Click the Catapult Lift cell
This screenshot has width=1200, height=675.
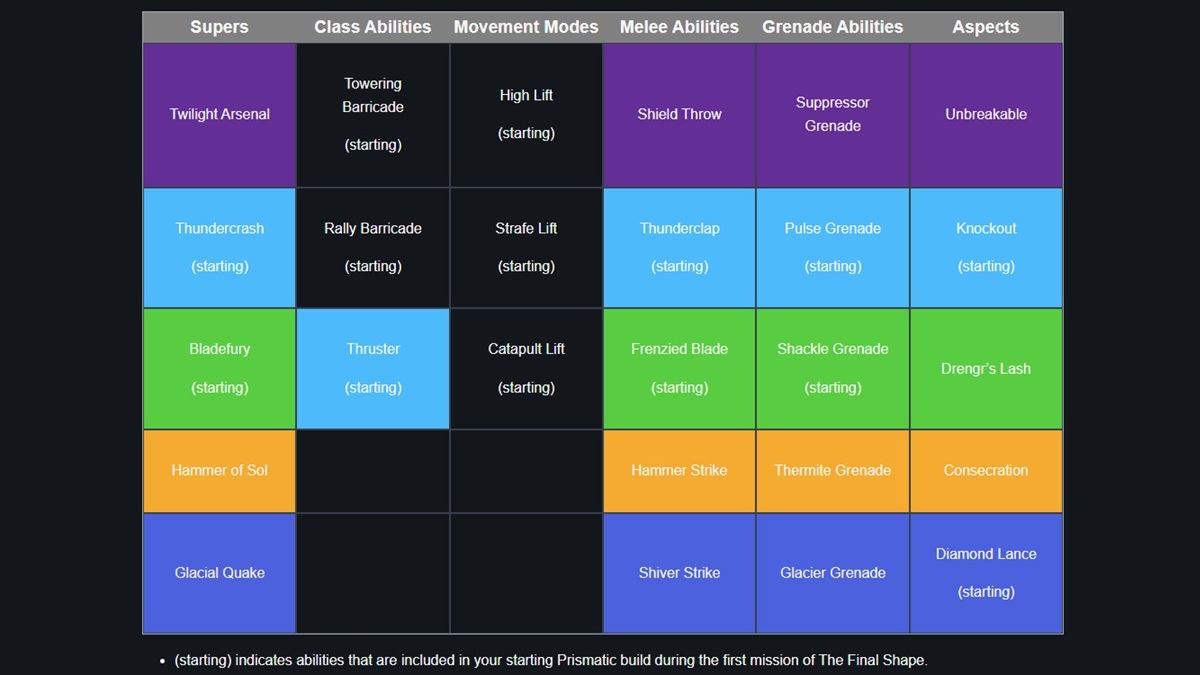tap(526, 368)
